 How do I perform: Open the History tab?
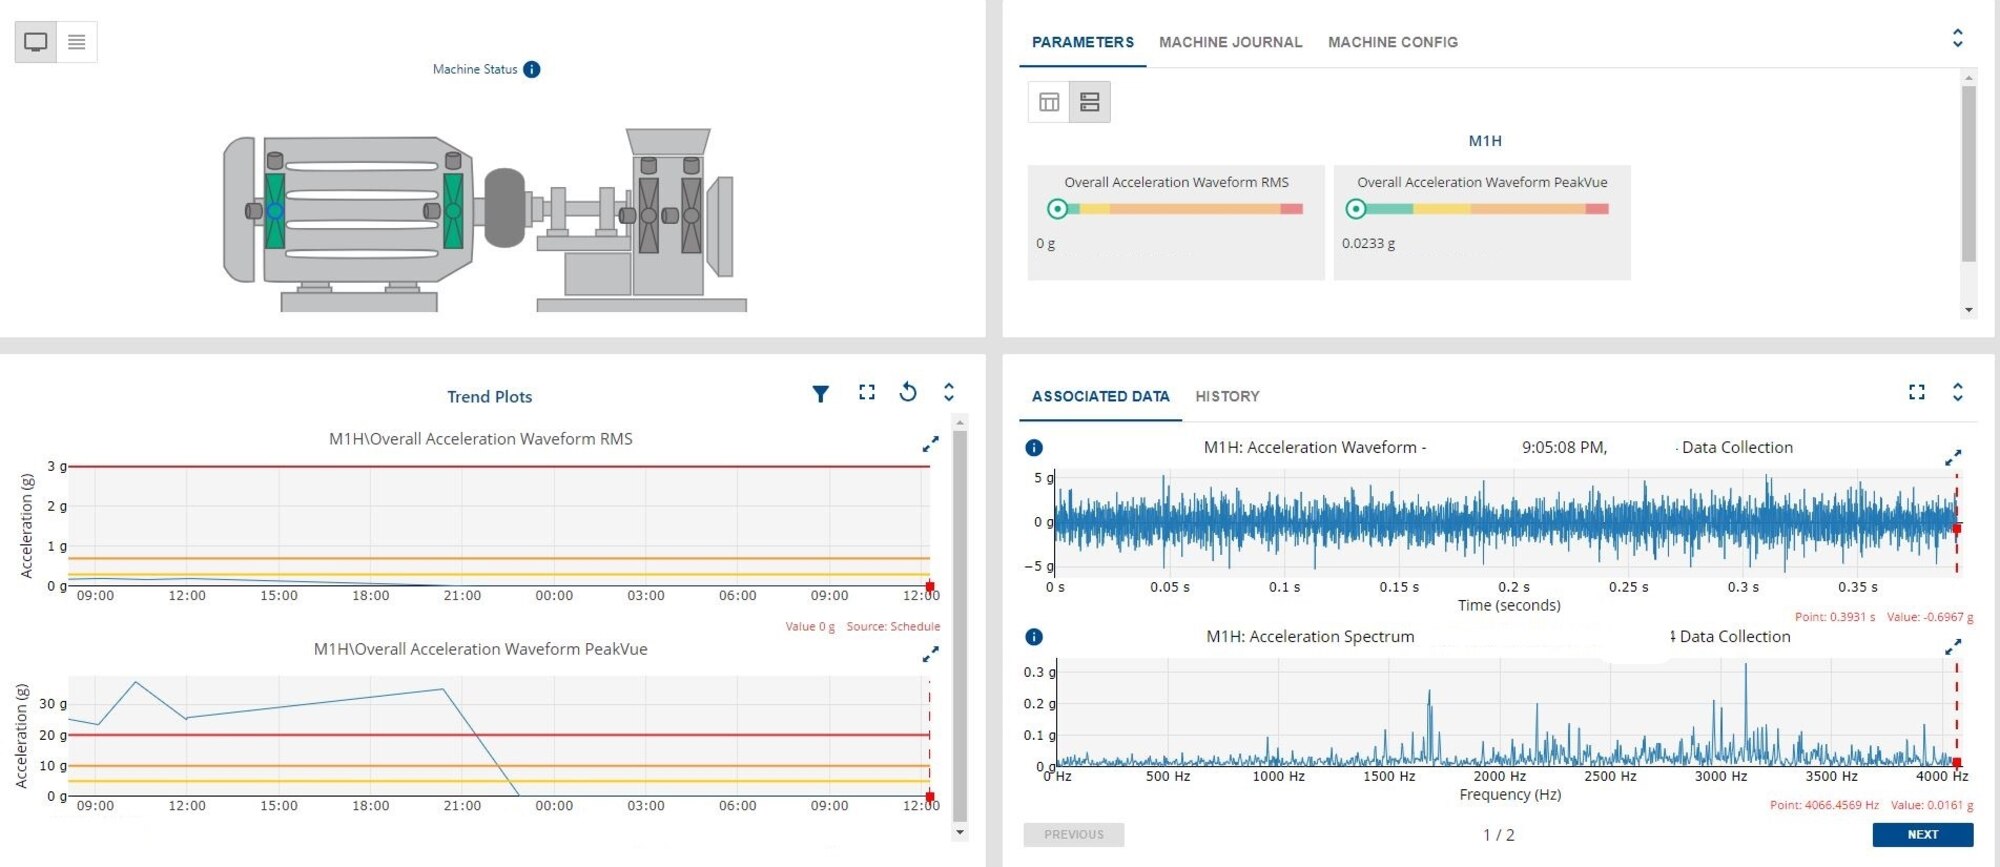click(x=1227, y=396)
